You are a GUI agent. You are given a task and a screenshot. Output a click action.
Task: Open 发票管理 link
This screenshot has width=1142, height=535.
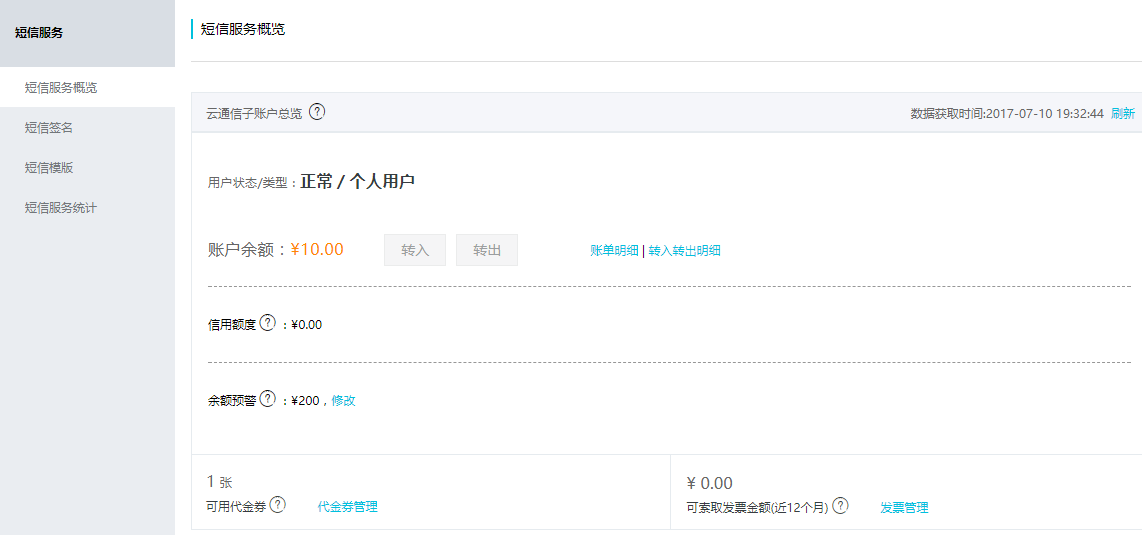point(904,508)
